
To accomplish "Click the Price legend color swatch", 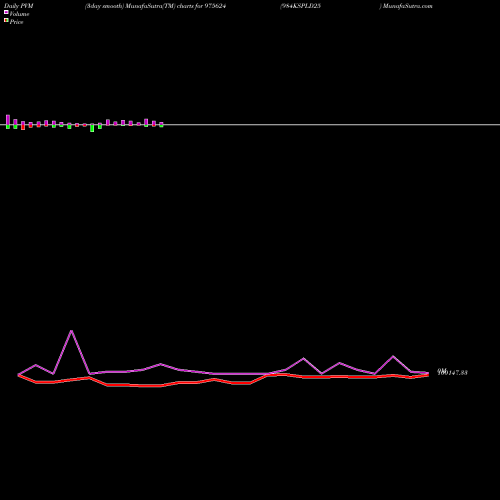I will coord(6,21).
